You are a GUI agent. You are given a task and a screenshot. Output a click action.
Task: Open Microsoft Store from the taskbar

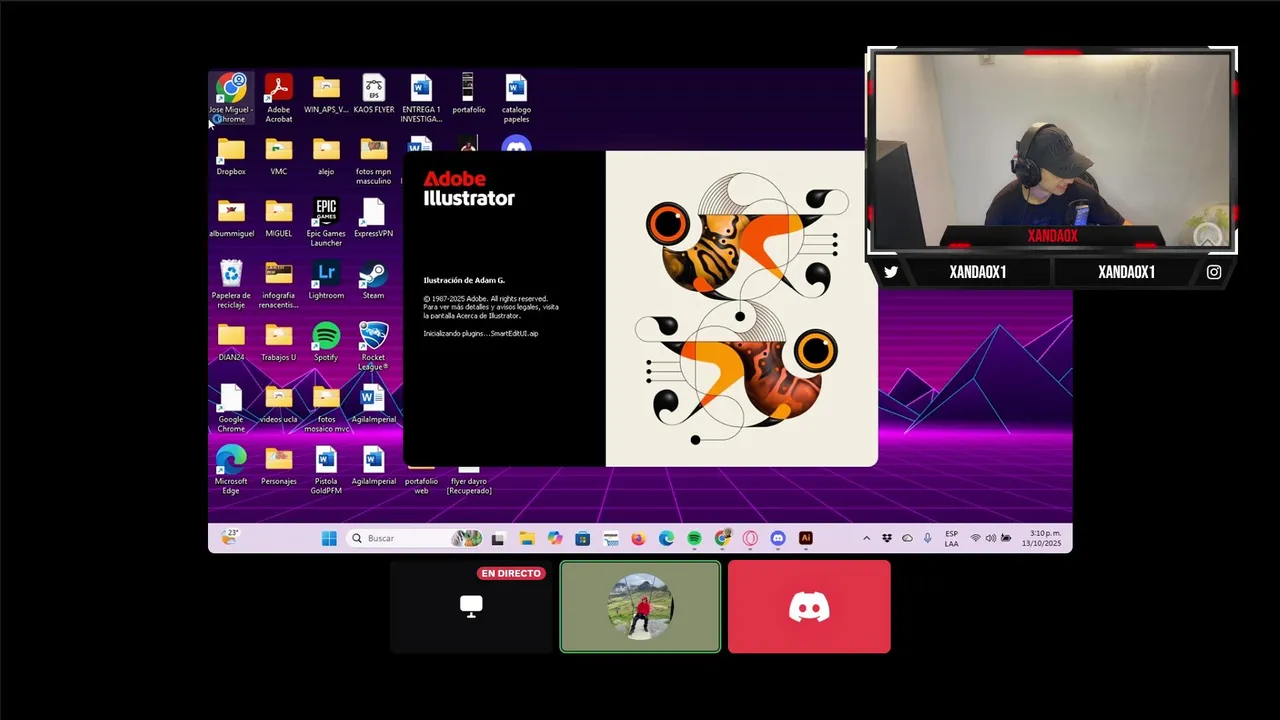pyautogui.click(x=582, y=538)
